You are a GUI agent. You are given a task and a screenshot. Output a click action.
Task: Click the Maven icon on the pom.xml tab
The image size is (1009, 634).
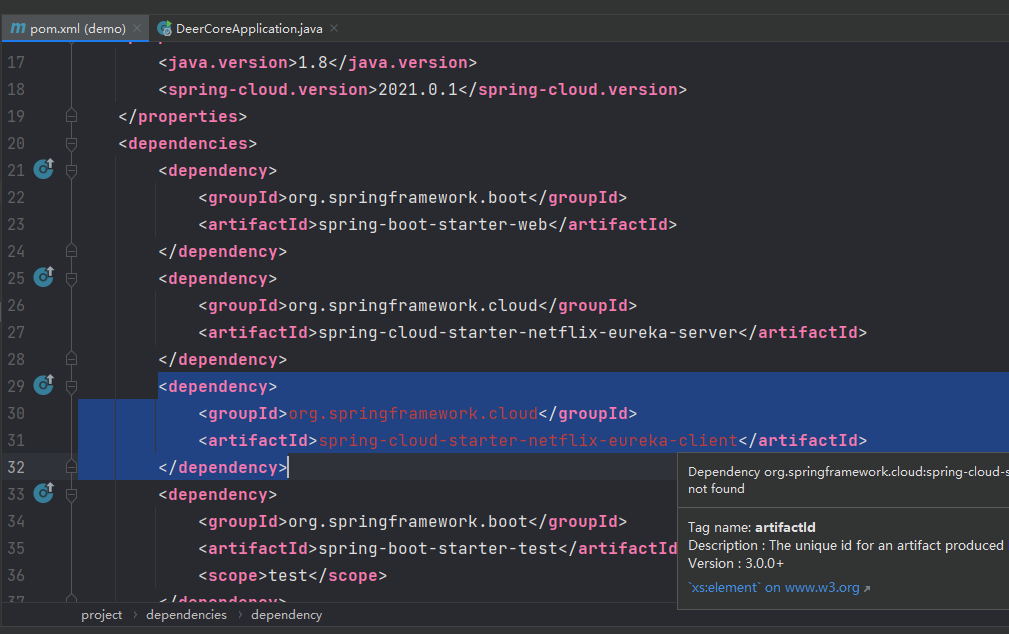click(x=17, y=29)
